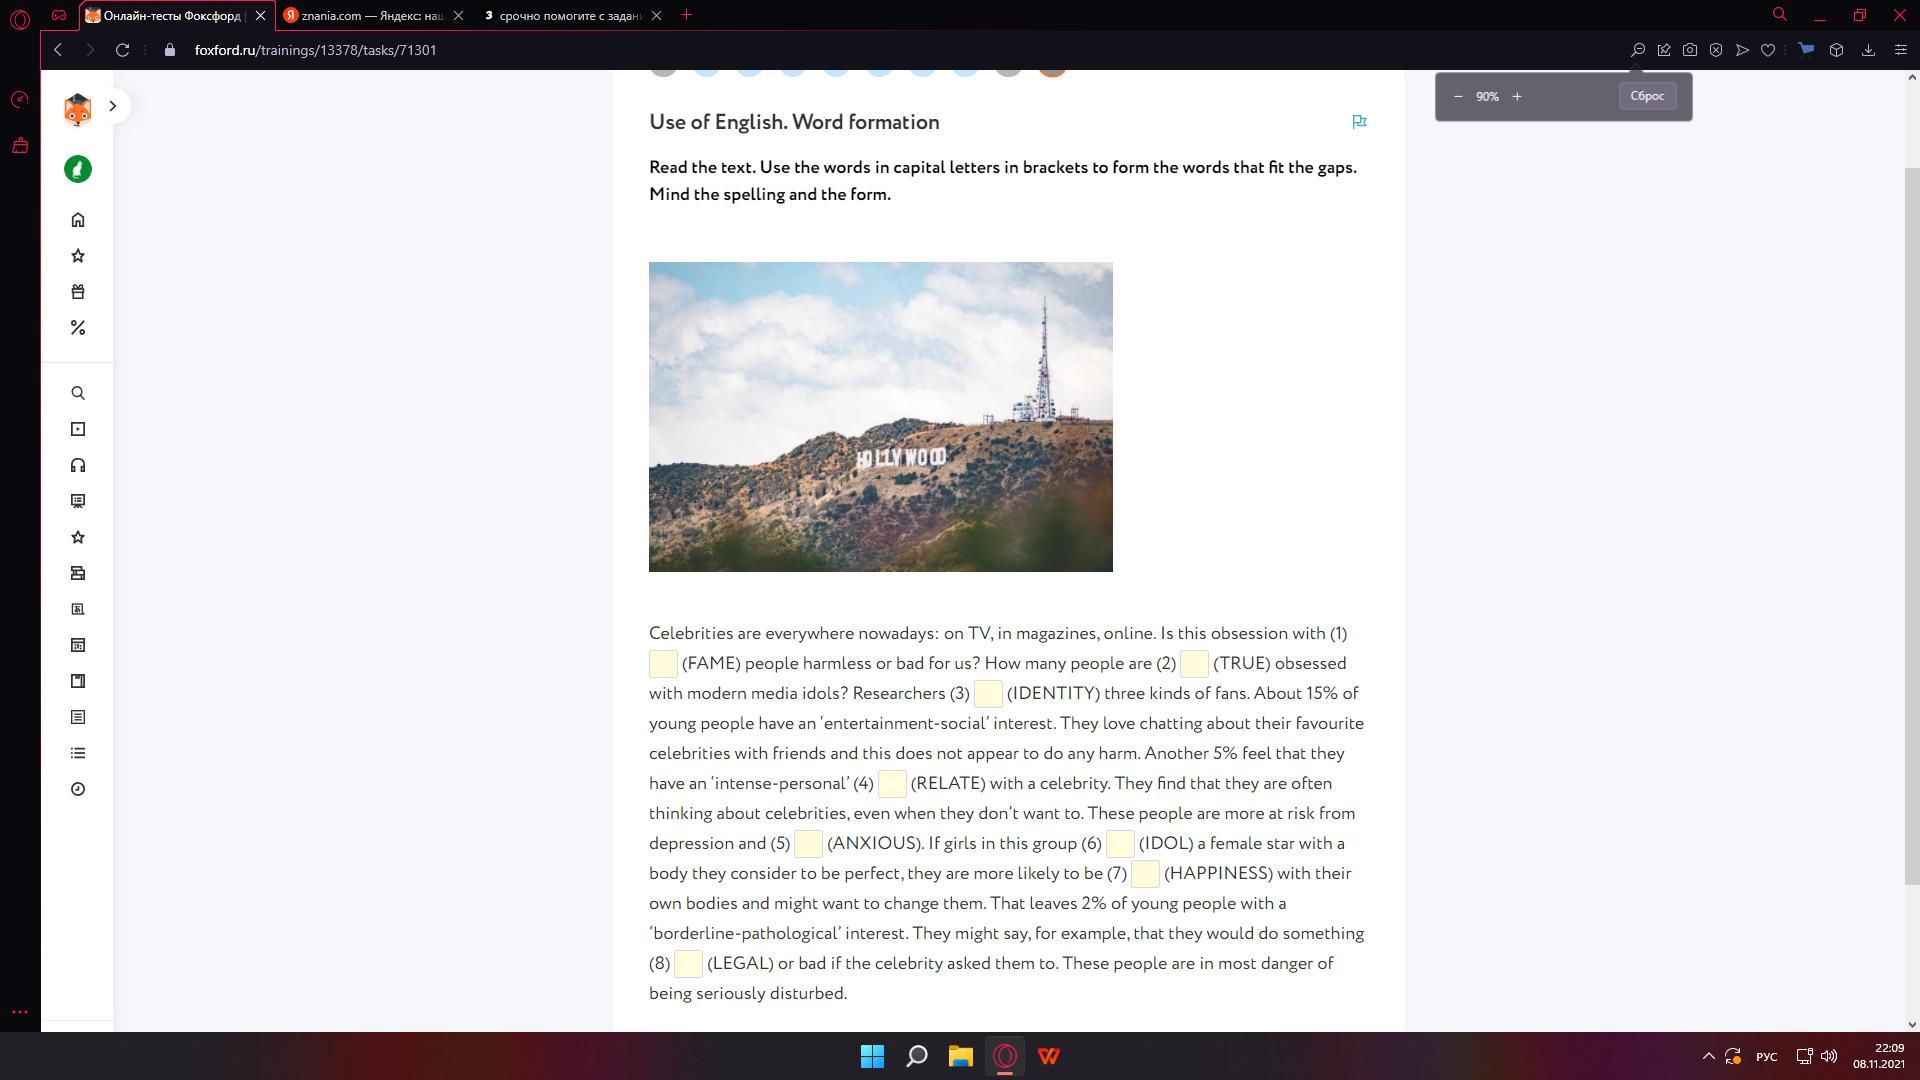Open the shopping cart extension icon

click(1806, 49)
